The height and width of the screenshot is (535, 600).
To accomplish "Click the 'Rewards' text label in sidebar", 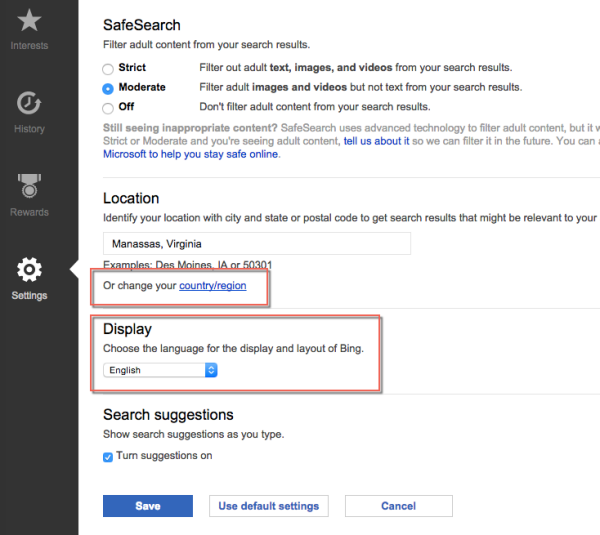I will pyautogui.click(x=30, y=212).
